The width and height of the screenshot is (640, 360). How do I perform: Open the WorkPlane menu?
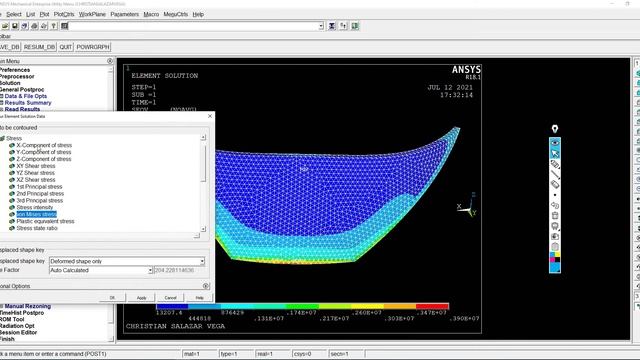click(x=92, y=14)
